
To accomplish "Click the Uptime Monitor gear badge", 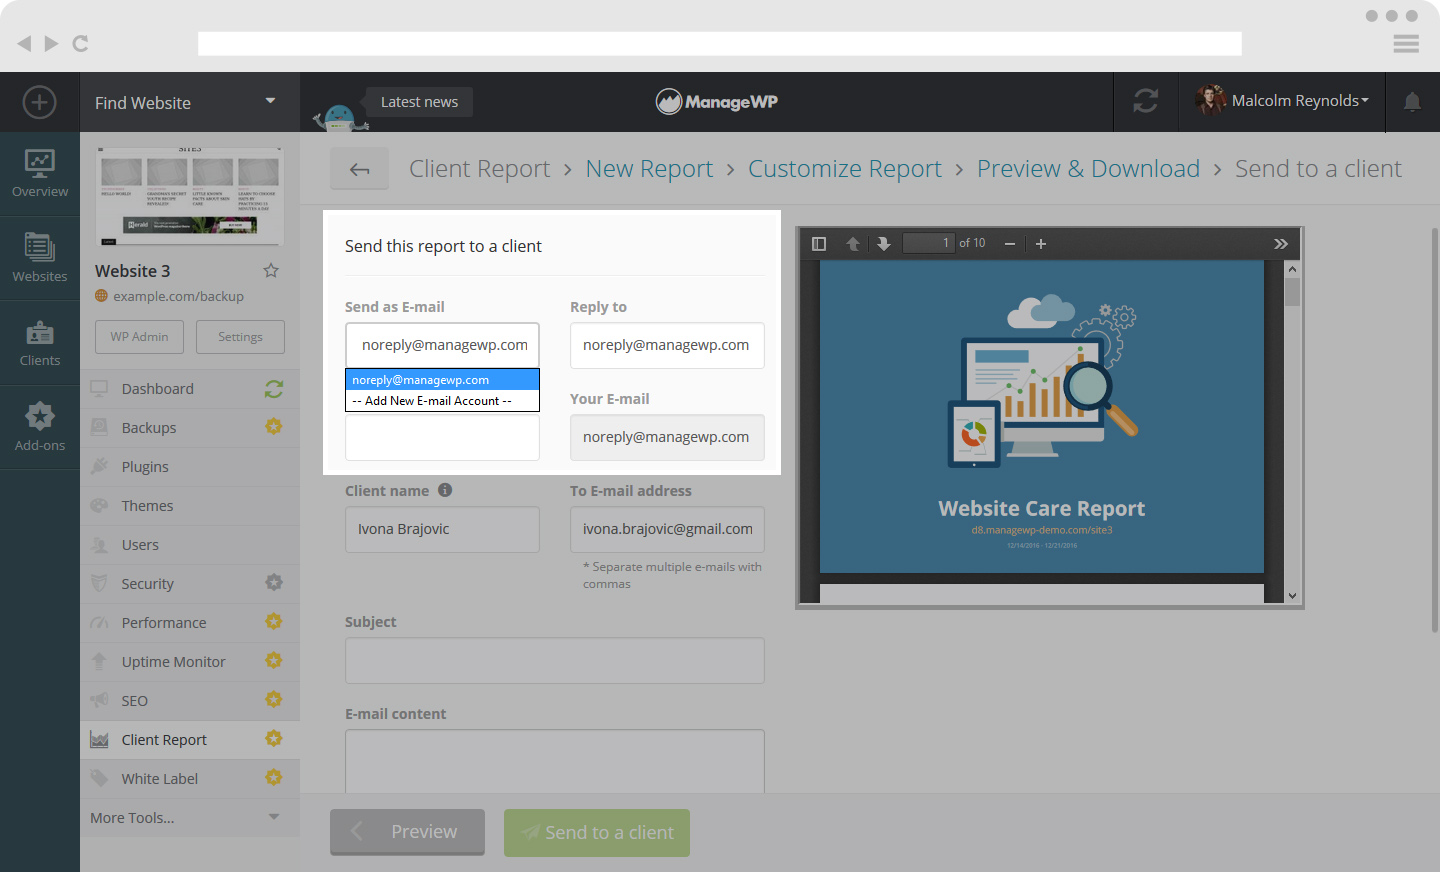I will 273,661.
